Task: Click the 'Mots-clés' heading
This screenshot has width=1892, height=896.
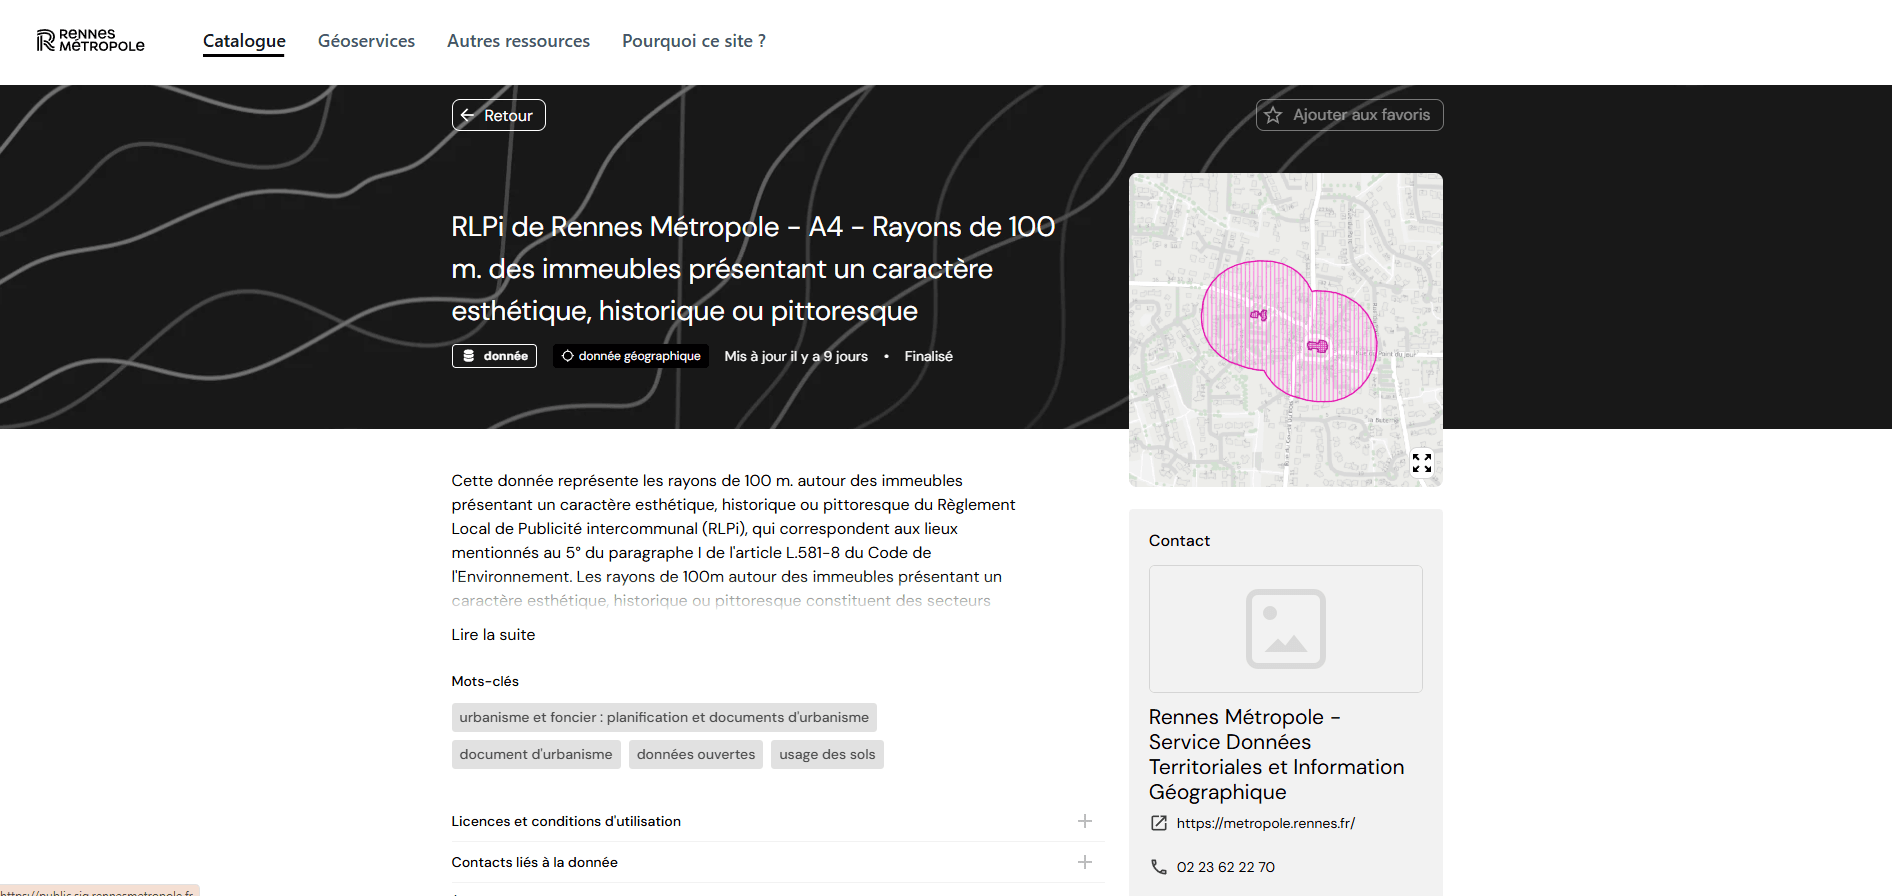Action: [x=485, y=681]
